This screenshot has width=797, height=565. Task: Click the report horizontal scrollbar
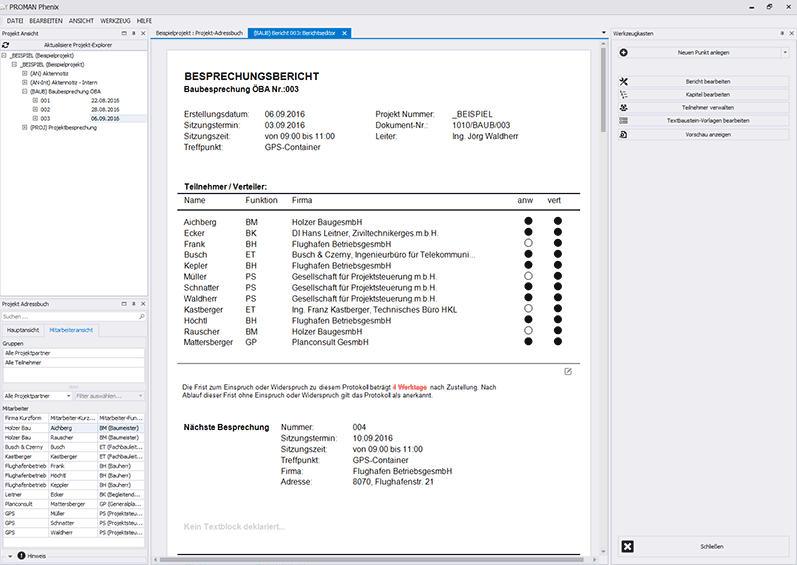[372, 559]
